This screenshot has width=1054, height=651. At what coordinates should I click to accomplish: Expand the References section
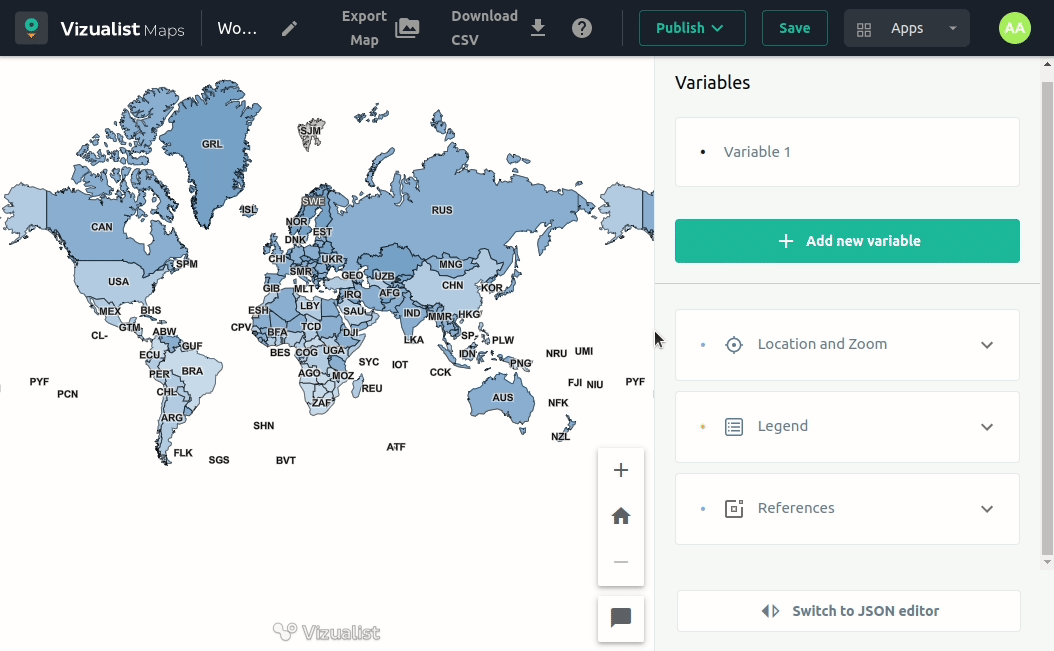coord(847,508)
